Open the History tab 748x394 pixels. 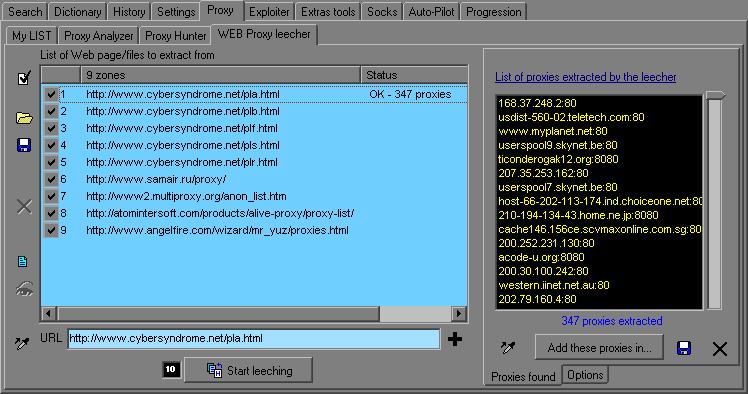[x=129, y=11]
